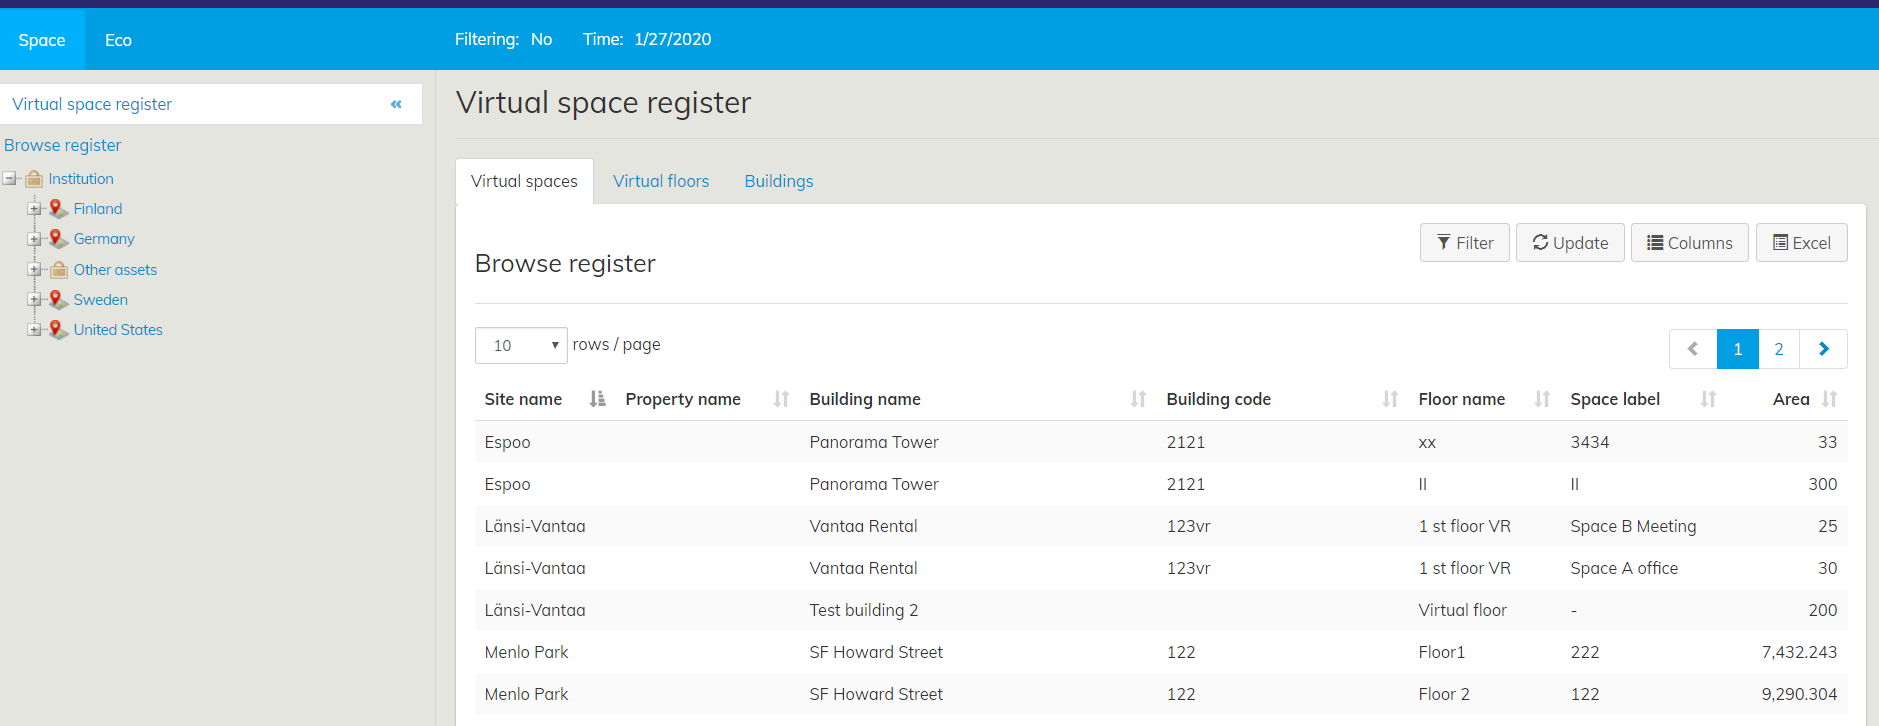
Task: Sort by Floor name column icon
Action: [x=1542, y=399]
